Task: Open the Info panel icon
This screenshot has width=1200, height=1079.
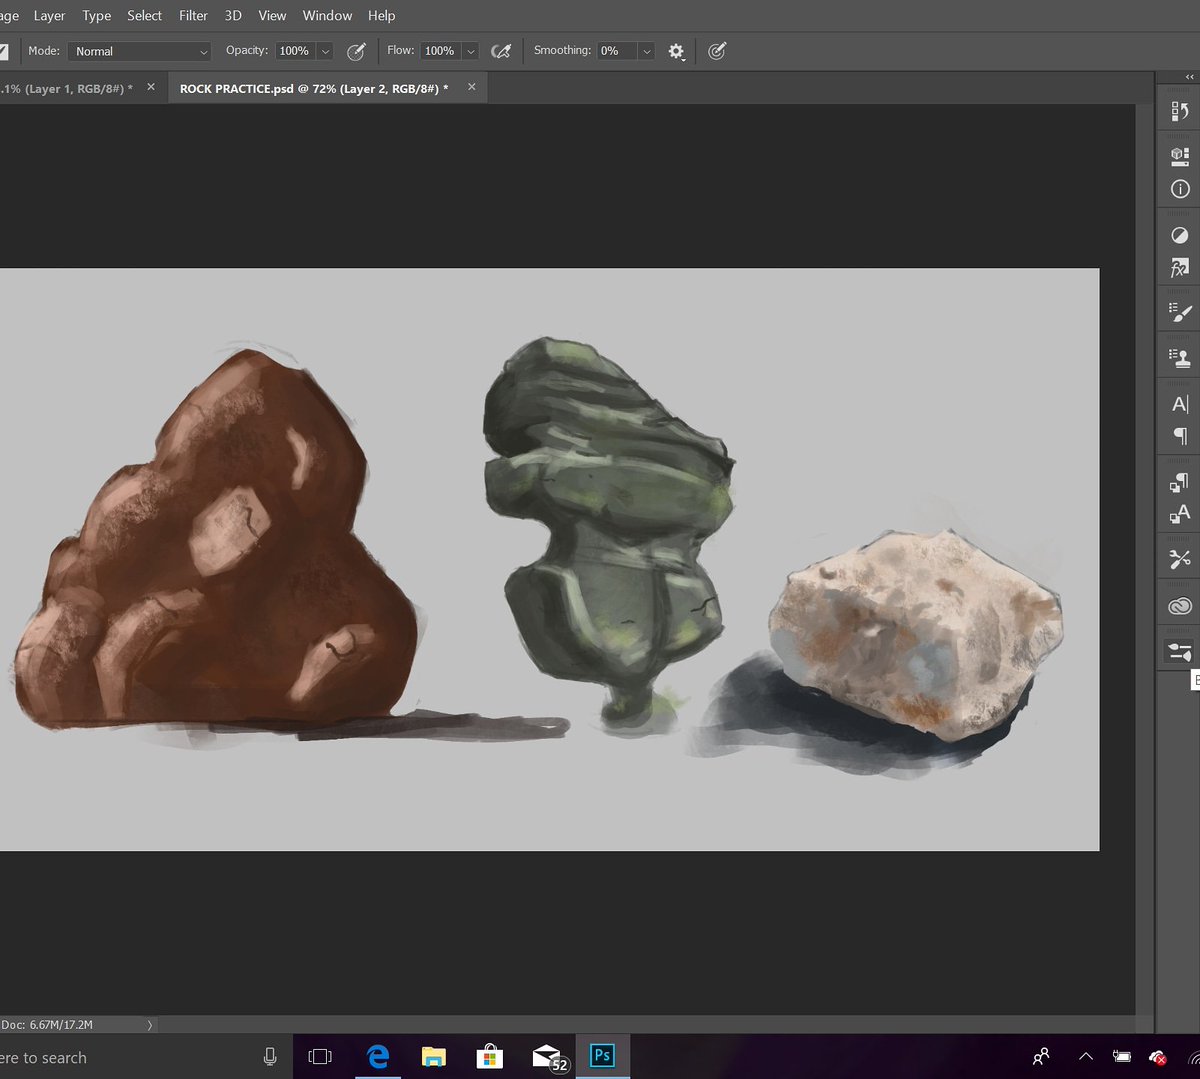Action: coord(1180,189)
